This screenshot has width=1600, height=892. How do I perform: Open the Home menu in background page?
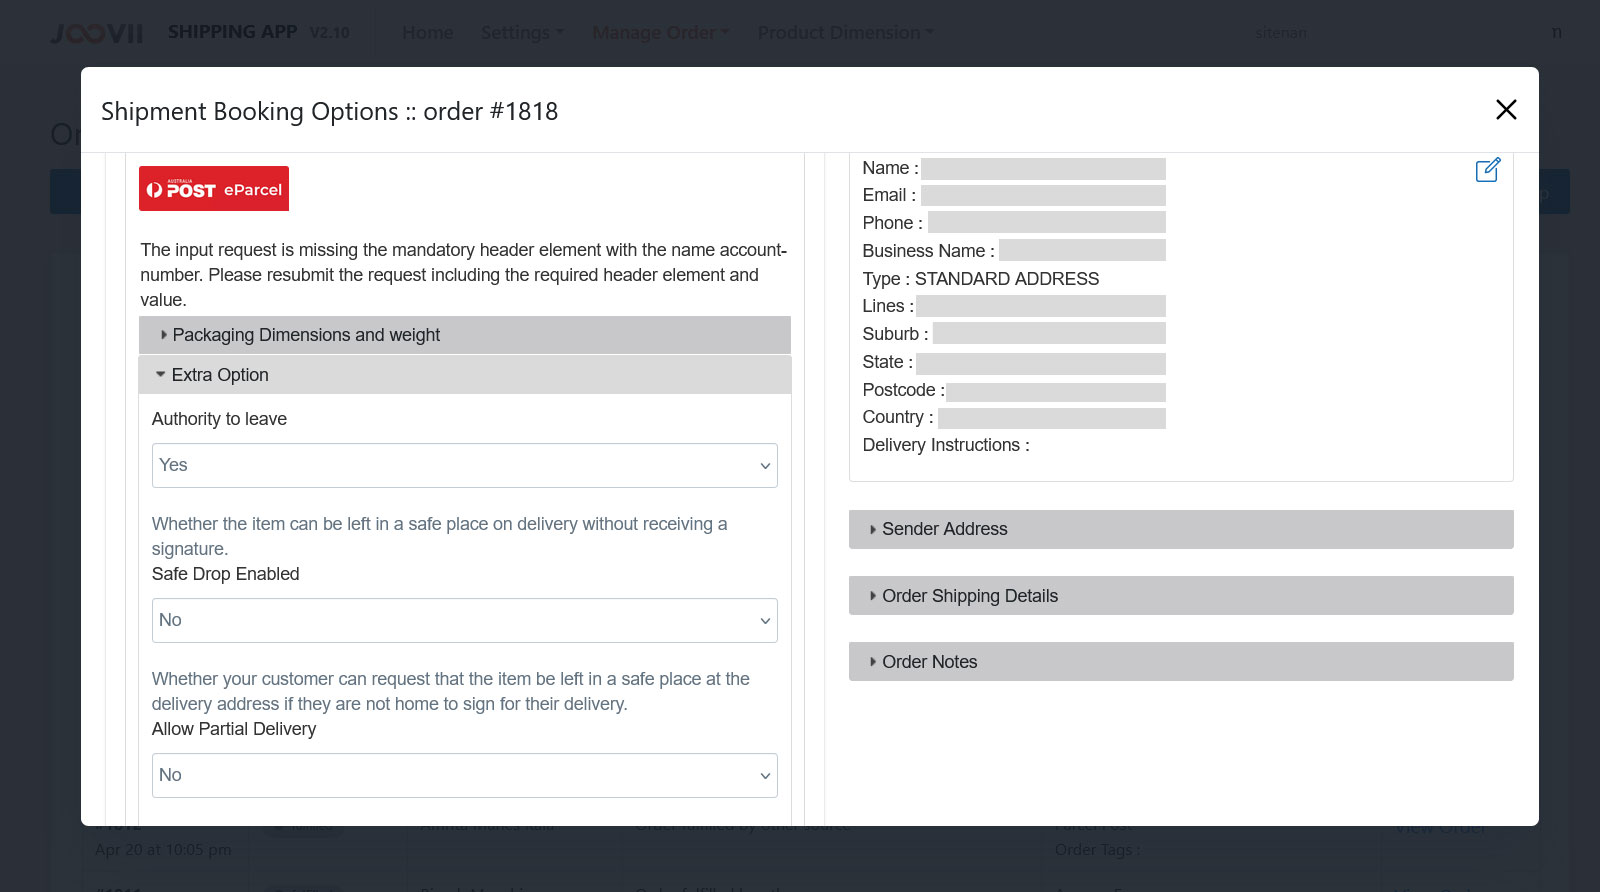click(428, 33)
